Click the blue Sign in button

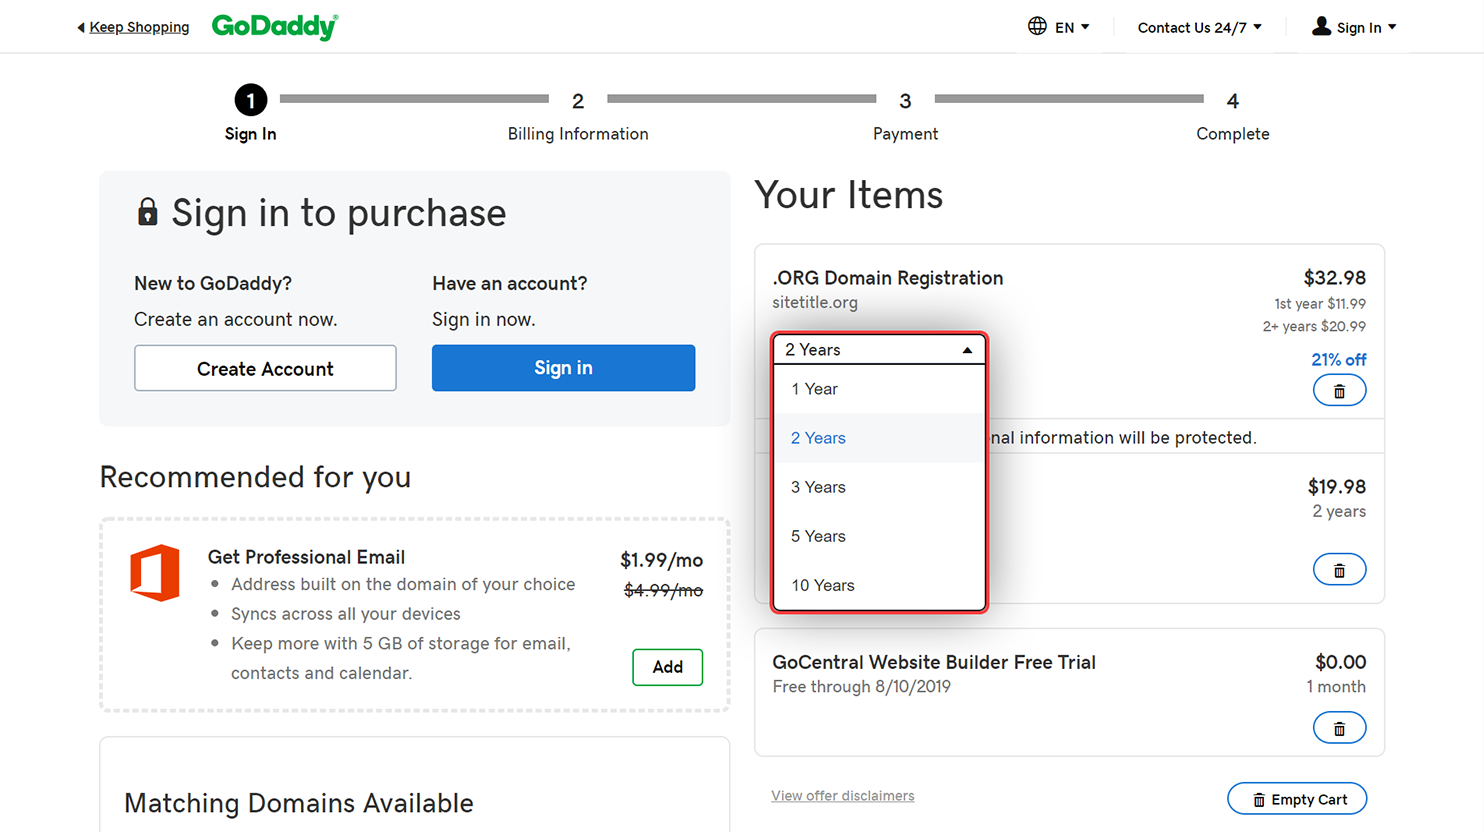click(x=563, y=368)
